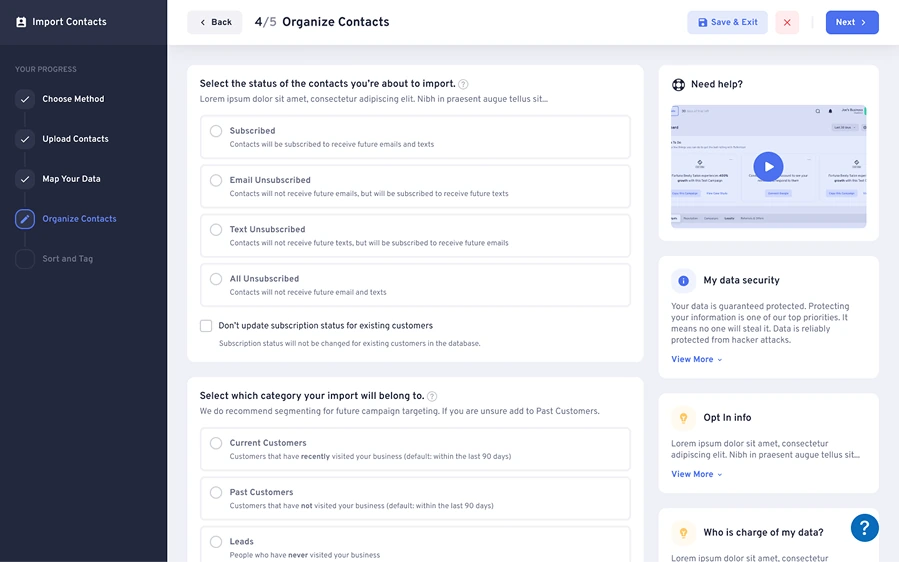899x562 pixels.
Task: Play the Need help tutorial video
Action: (x=768, y=166)
